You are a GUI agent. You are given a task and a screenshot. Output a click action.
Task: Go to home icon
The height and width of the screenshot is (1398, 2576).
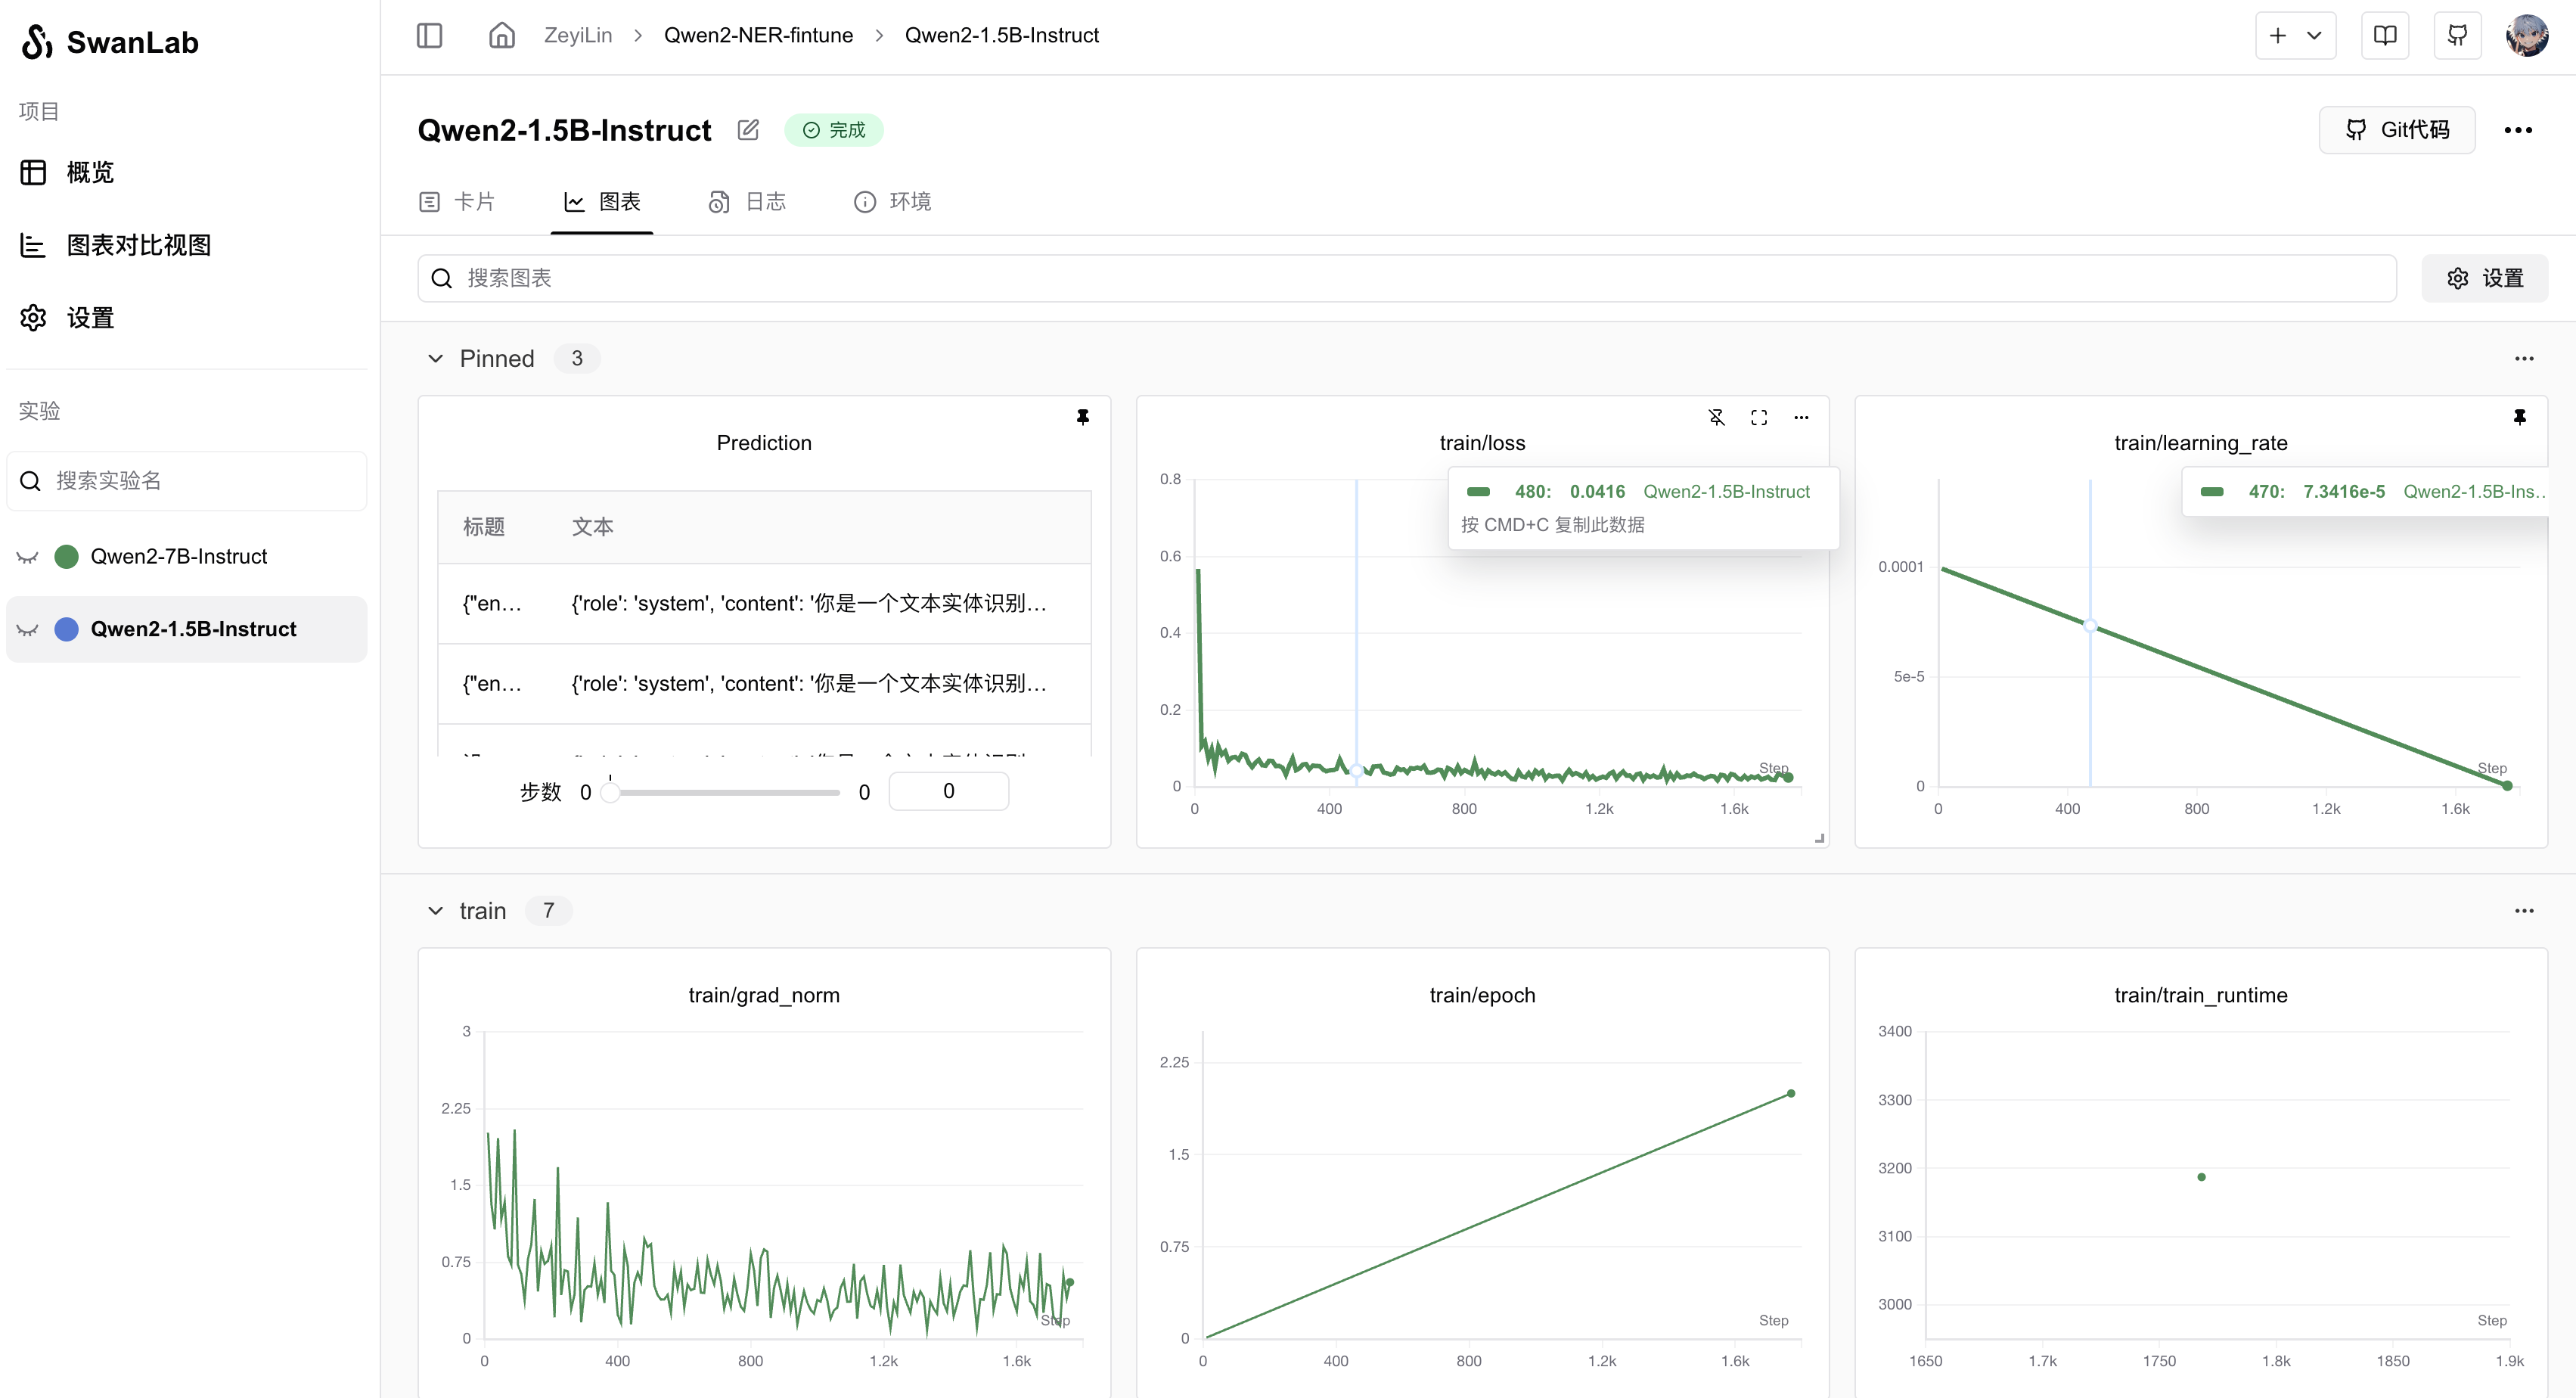point(501,35)
